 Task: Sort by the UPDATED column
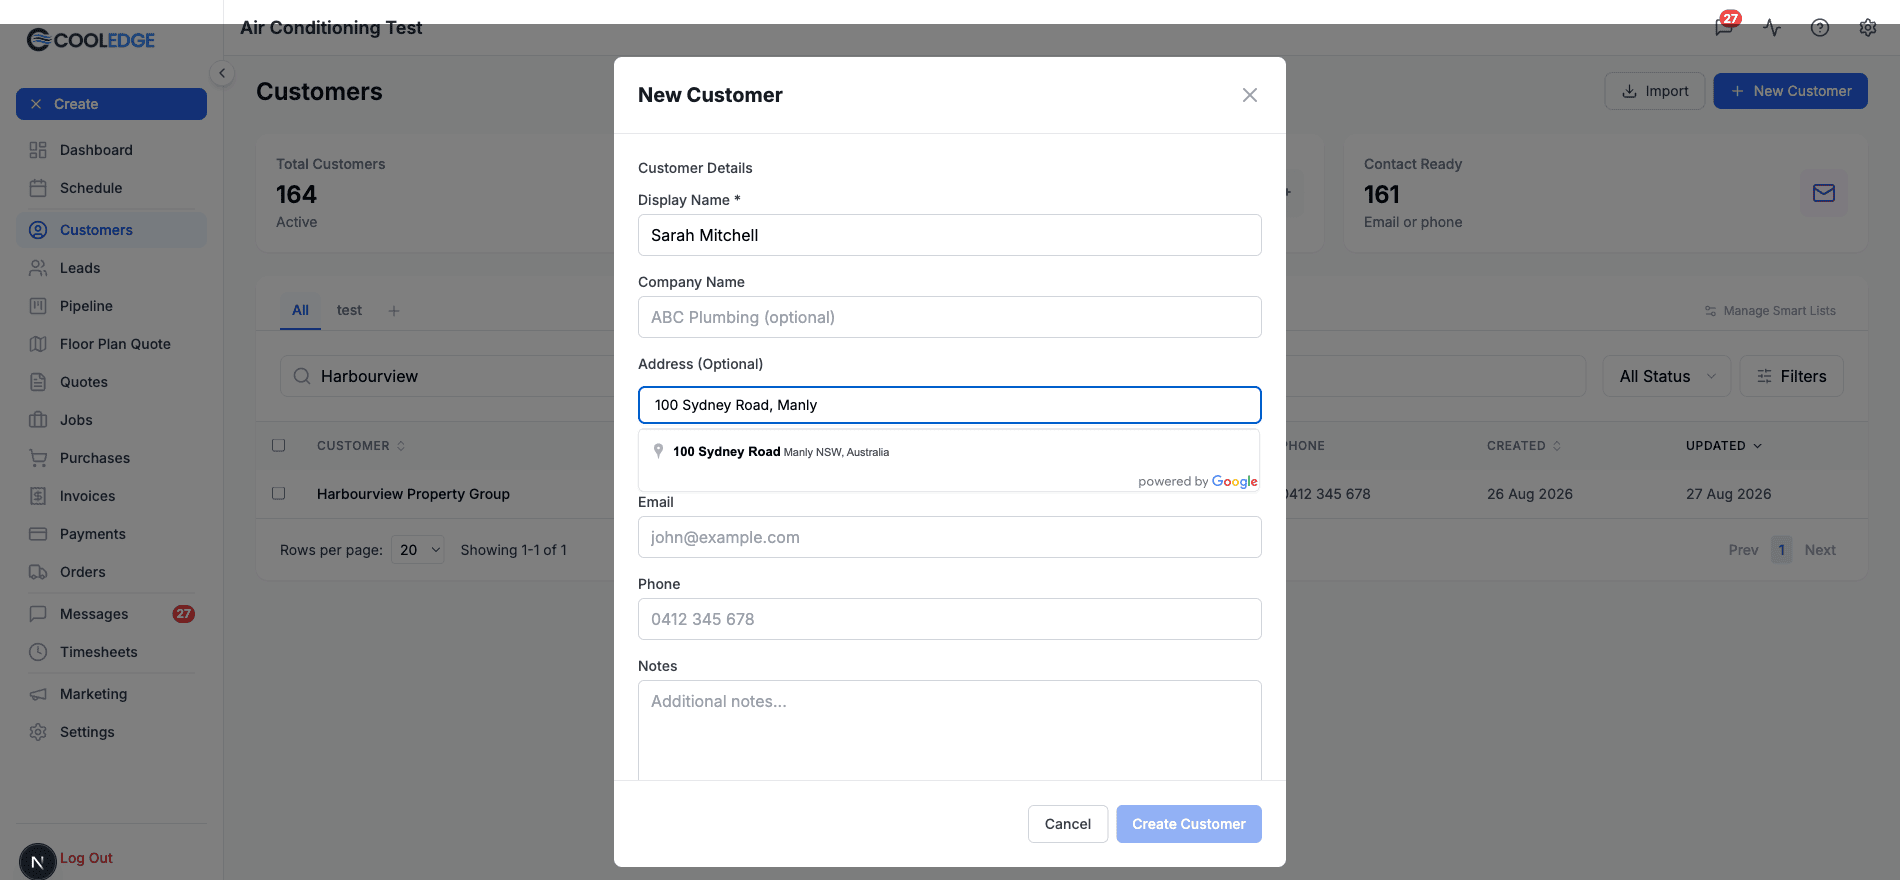1724,446
